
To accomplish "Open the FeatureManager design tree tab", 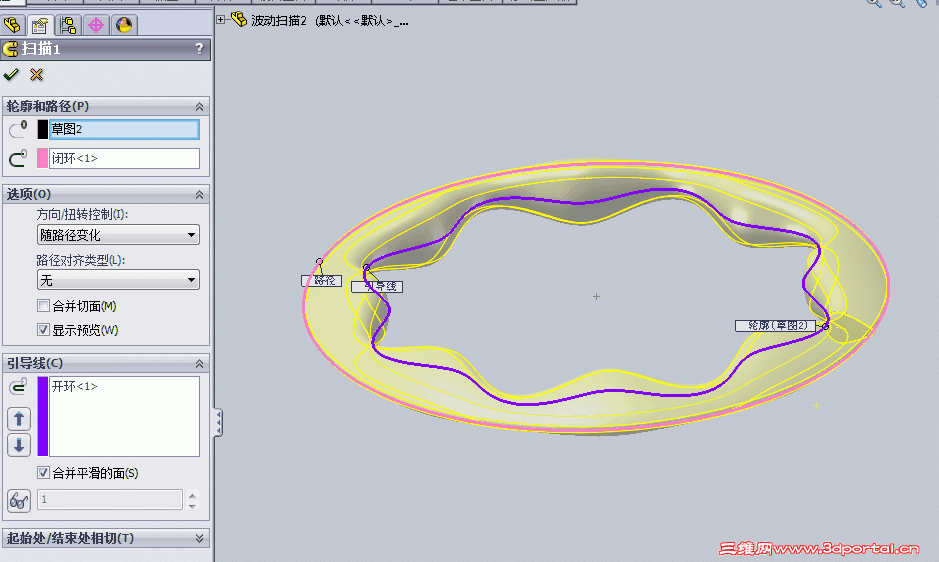I will tap(13, 25).
